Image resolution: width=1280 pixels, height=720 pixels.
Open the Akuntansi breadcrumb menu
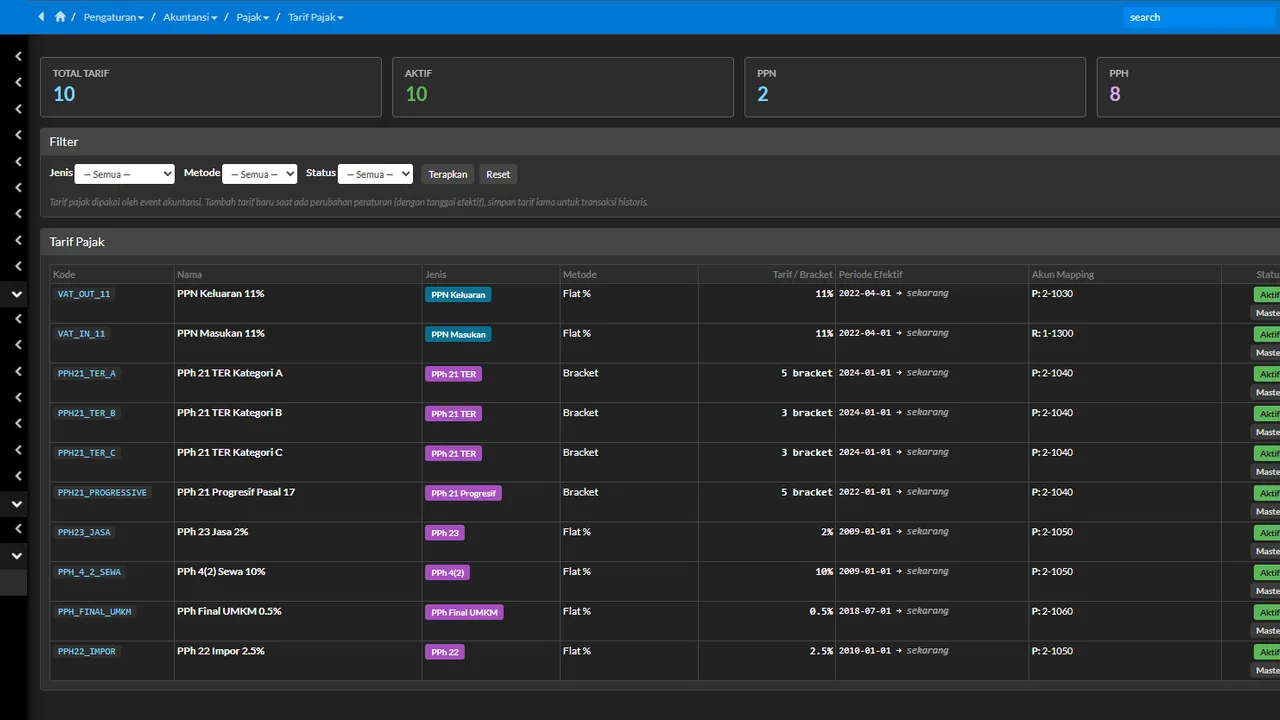click(190, 17)
